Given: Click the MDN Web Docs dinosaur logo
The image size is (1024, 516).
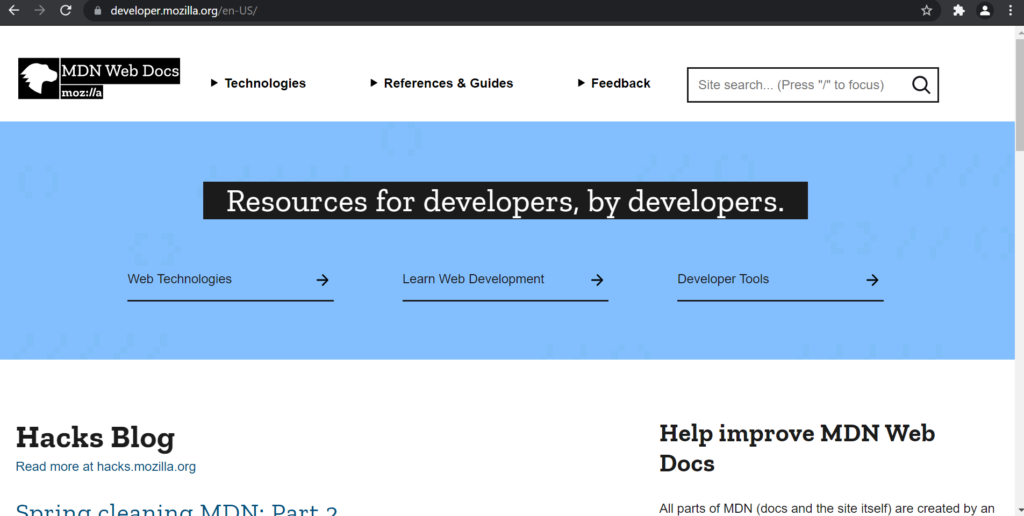Looking at the screenshot, I should [39, 79].
